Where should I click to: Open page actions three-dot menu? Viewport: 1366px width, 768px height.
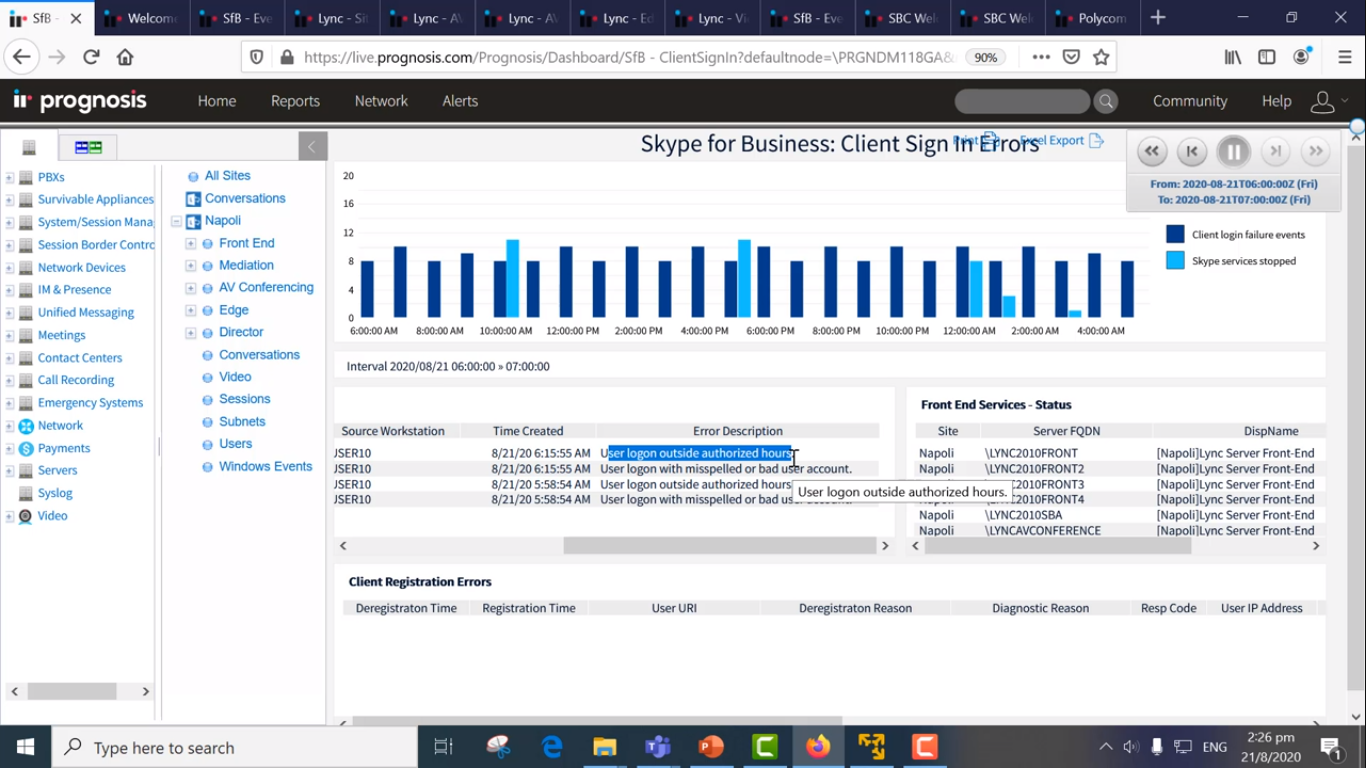(x=1041, y=57)
